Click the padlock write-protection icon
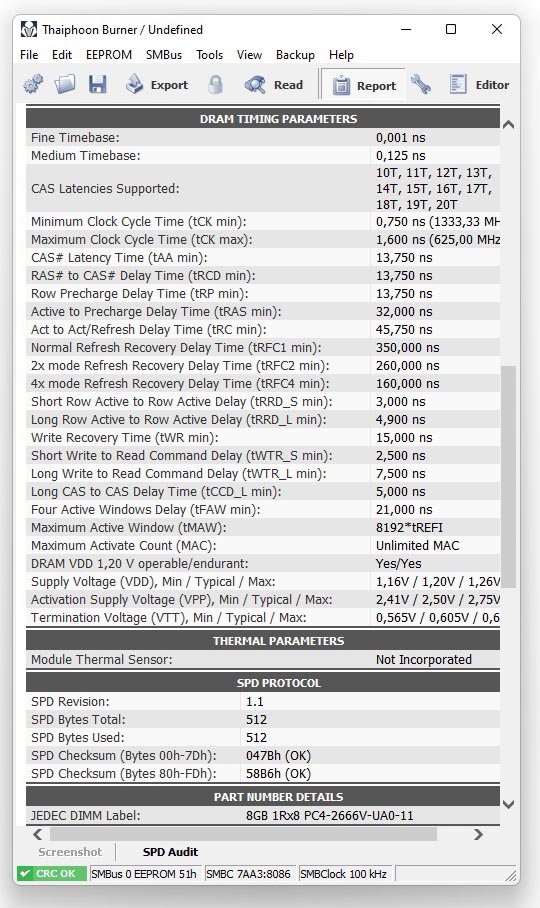Screen dimensions: 540x908 point(215,85)
